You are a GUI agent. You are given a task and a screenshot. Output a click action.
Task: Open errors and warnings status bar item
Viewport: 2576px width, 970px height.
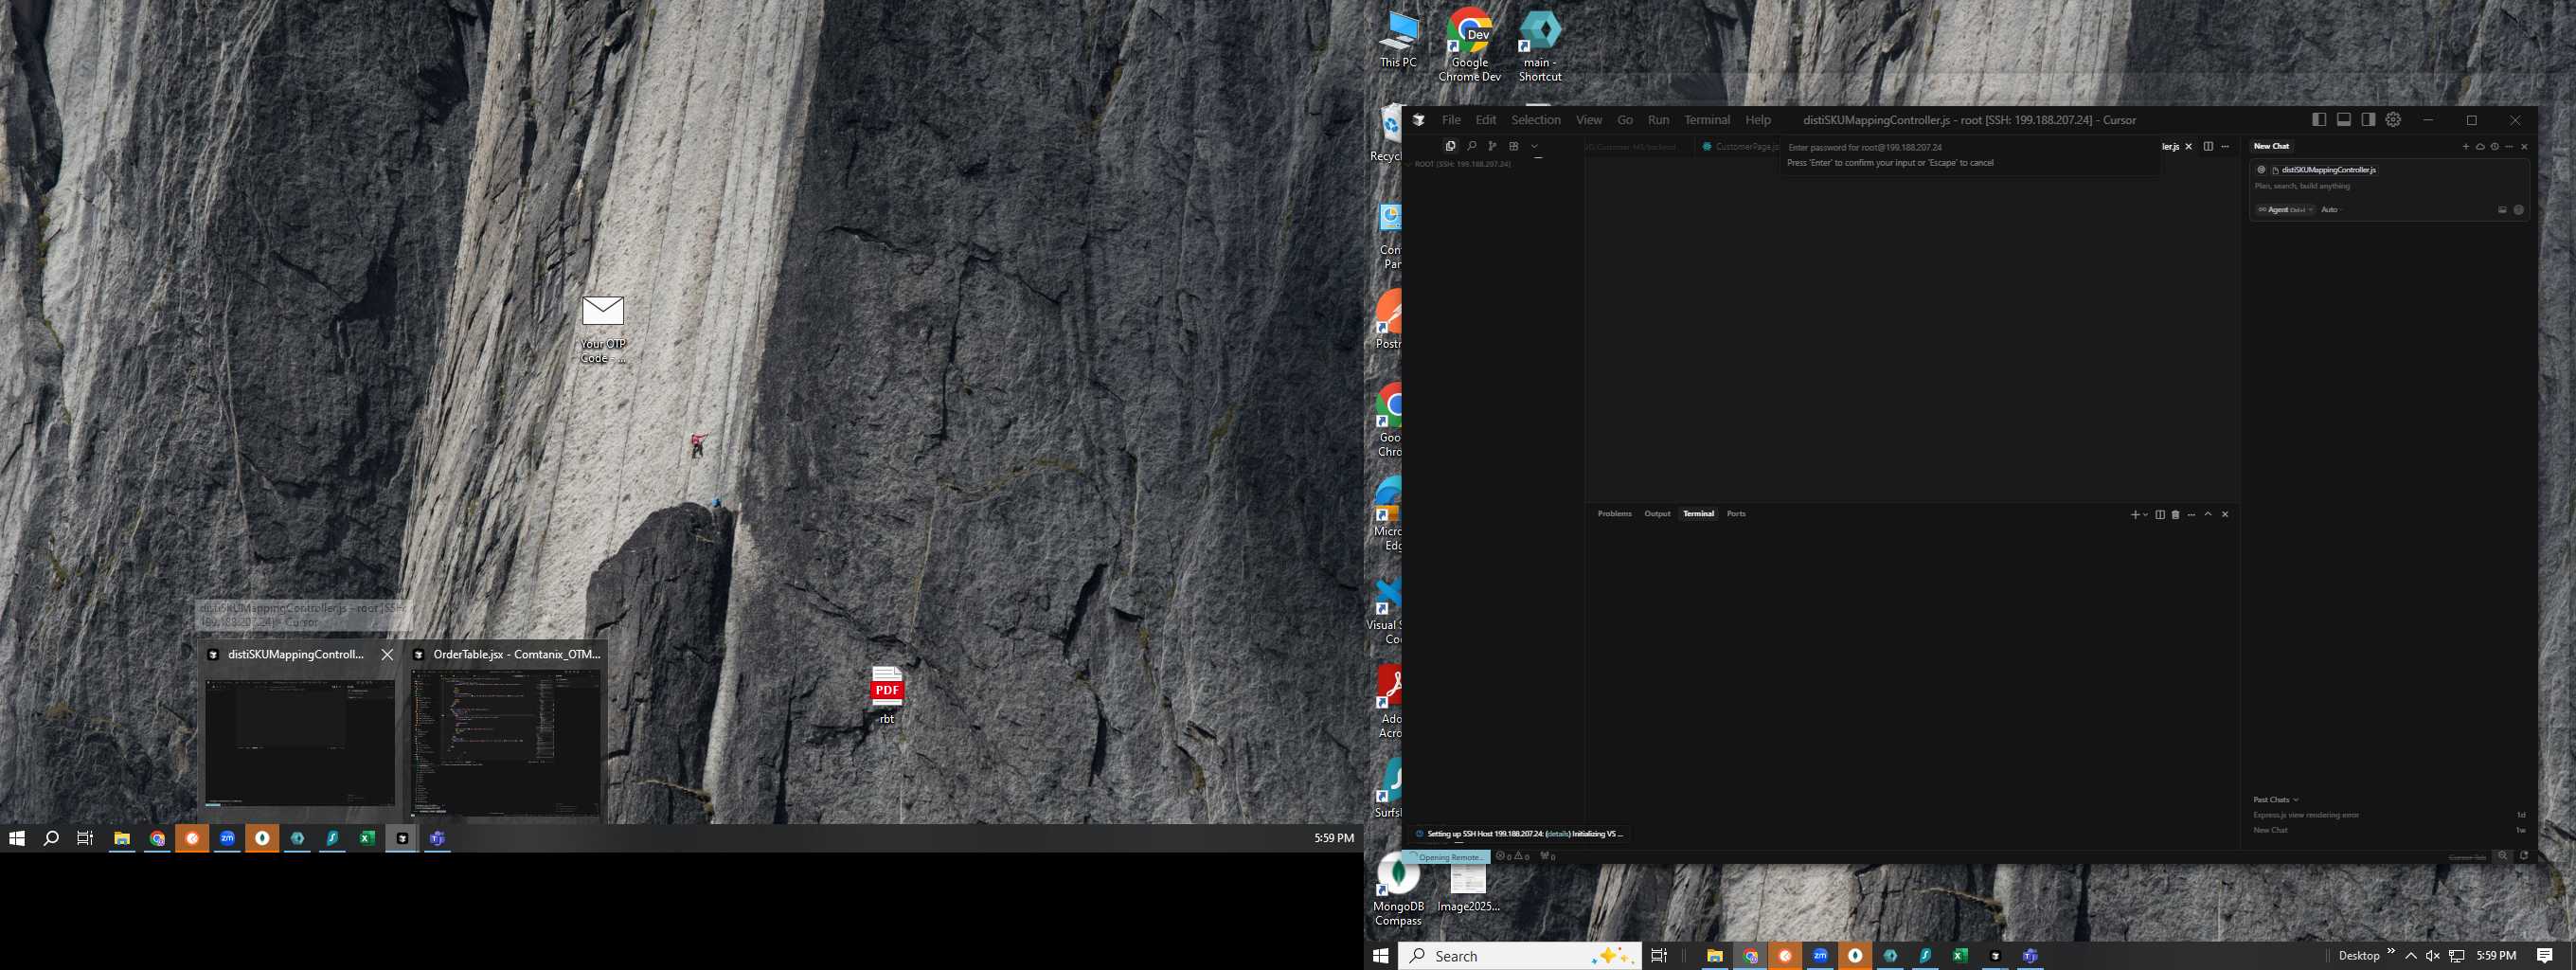(1512, 857)
